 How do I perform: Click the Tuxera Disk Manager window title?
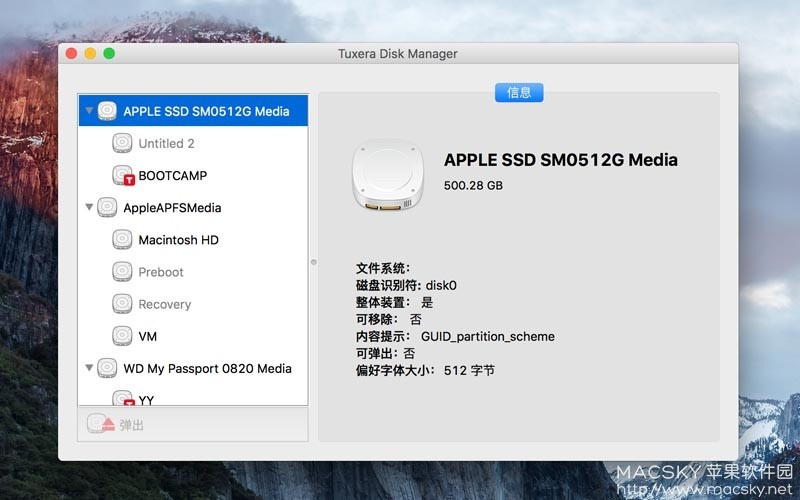pyautogui.click(x=397, y=54)
